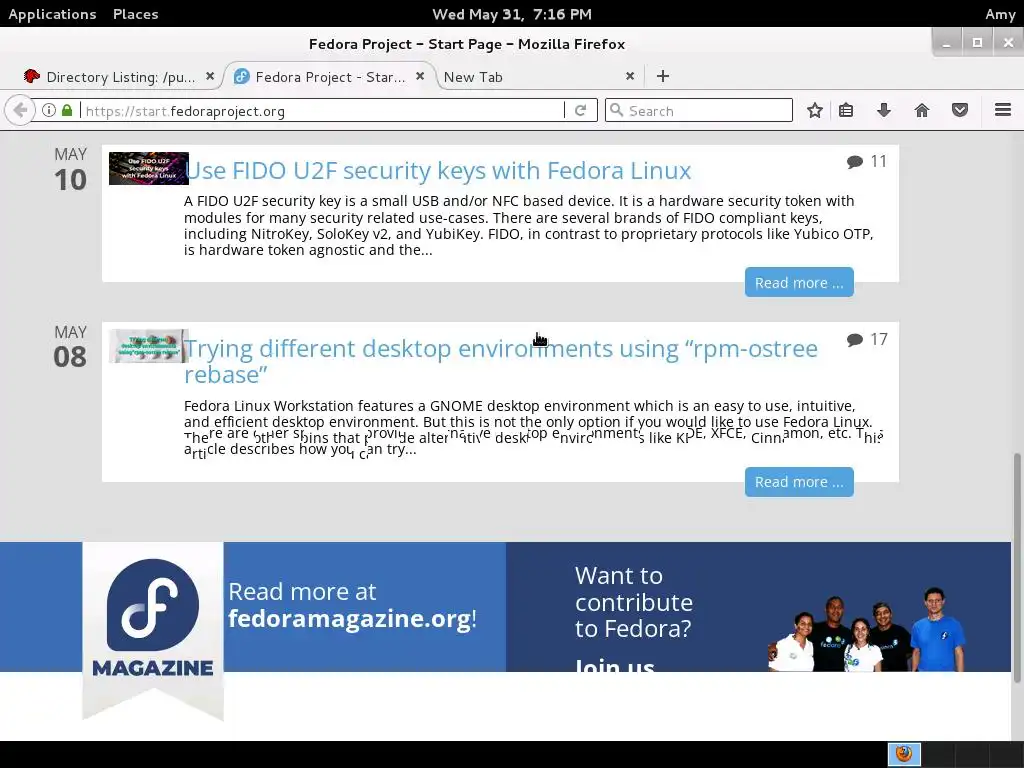Viewport: 1024px width, 768px height.
Task: Open the Downloads arrow icon
Action: pos(884,110)
